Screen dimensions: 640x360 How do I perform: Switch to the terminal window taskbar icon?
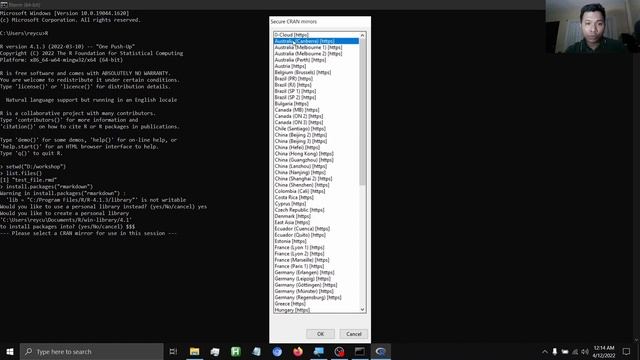(x=360, y=351)
